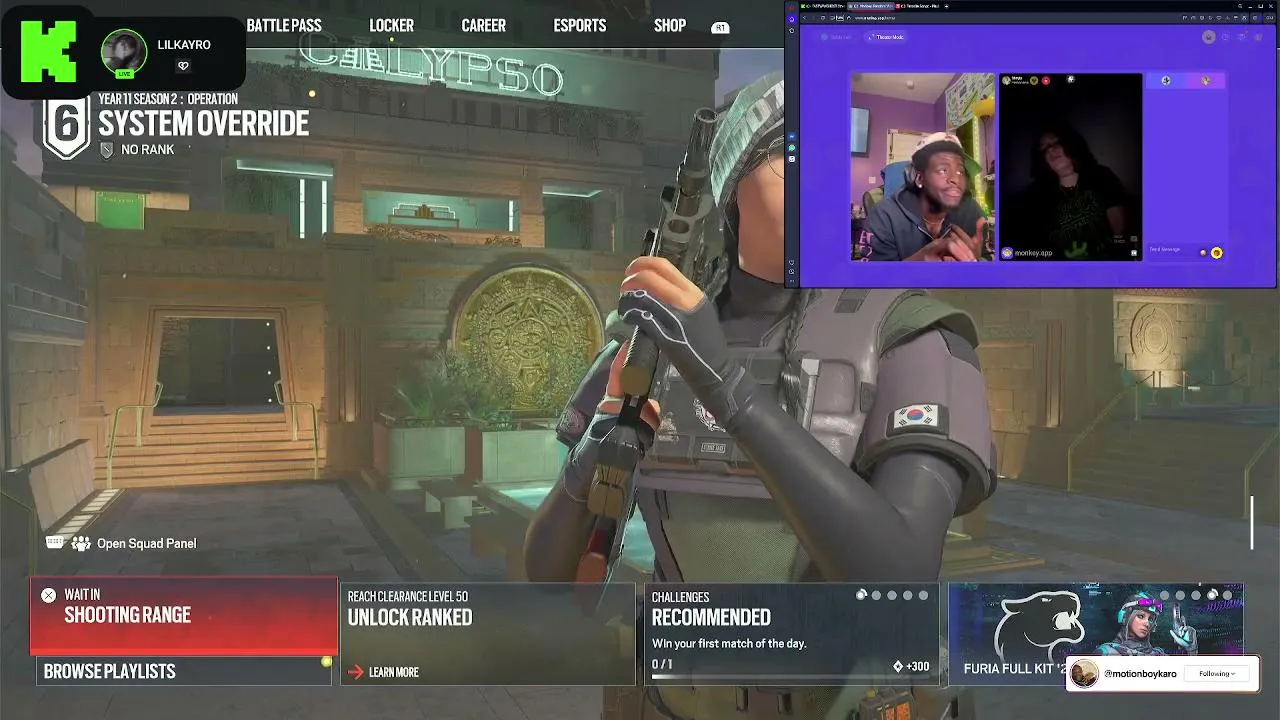Viewport: 1280px width, 720px height.
Task: Click the stranger's avatar in the video tile
Action: [1006, 80]
